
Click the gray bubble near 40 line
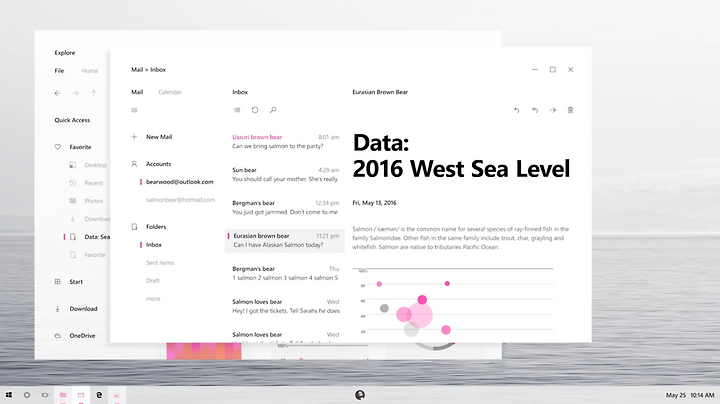coord(384,308)
